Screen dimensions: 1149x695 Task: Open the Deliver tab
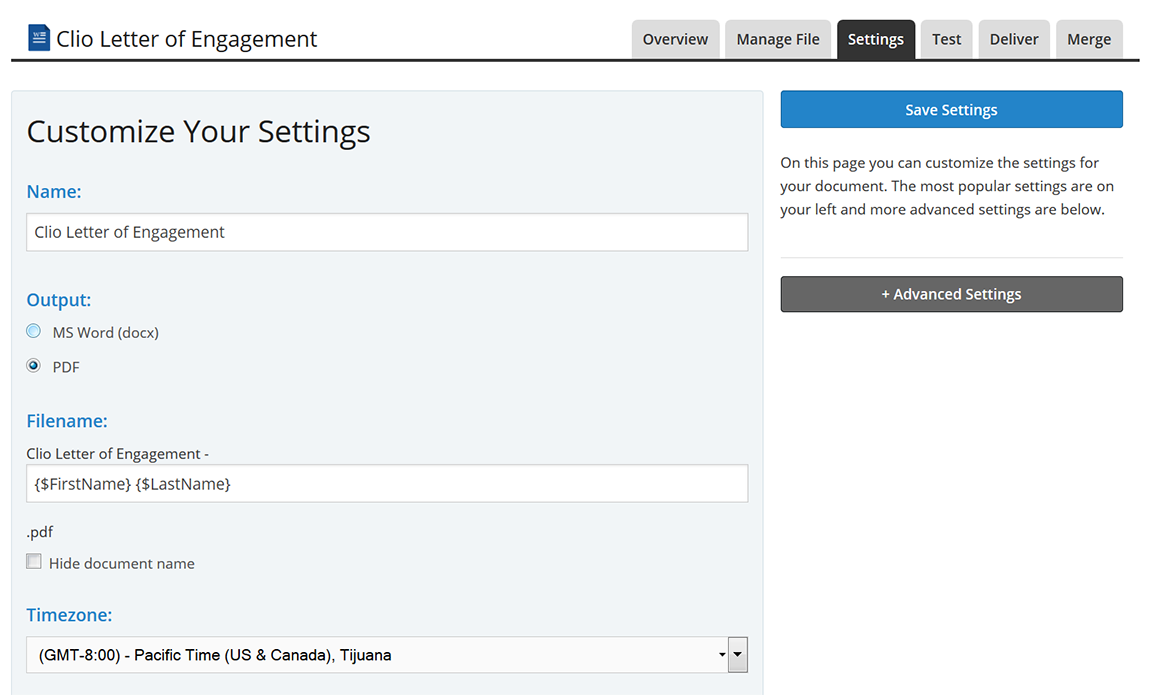tap(1014, 40)
